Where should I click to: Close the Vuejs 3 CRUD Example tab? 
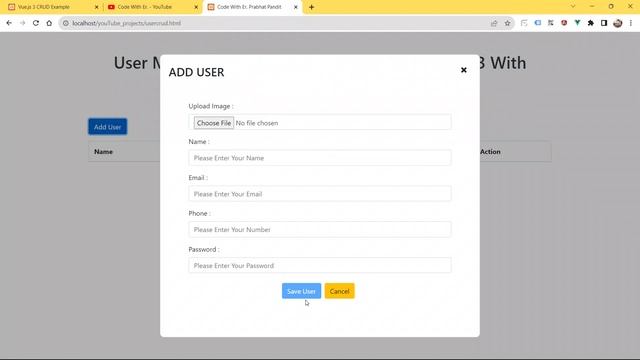97,7
